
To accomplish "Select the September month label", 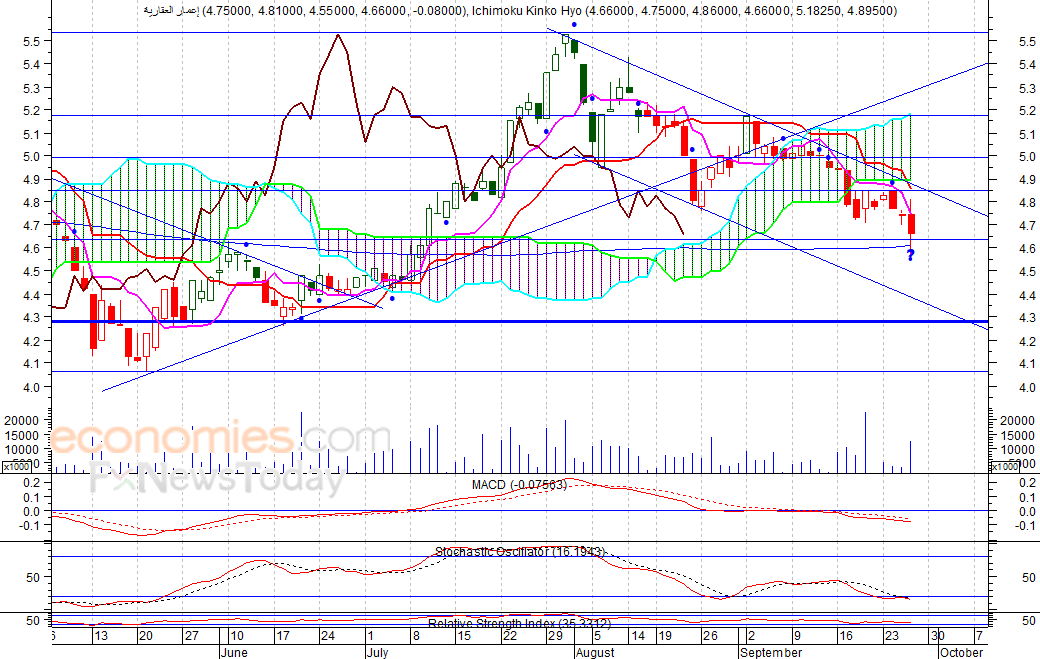I will [771, 652].
